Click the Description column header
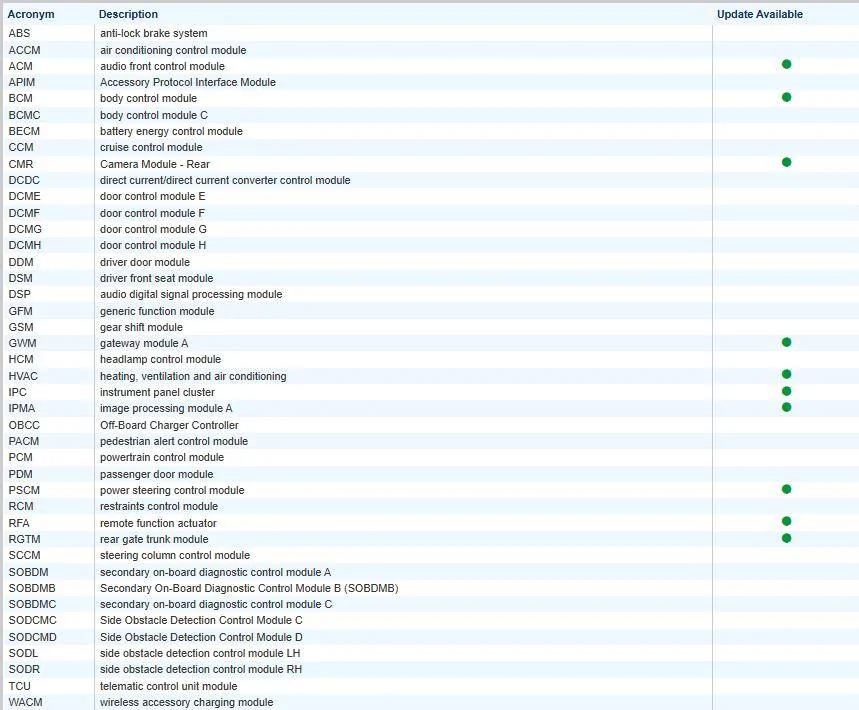This screenshot has width=859, height=710. [128, 14]
